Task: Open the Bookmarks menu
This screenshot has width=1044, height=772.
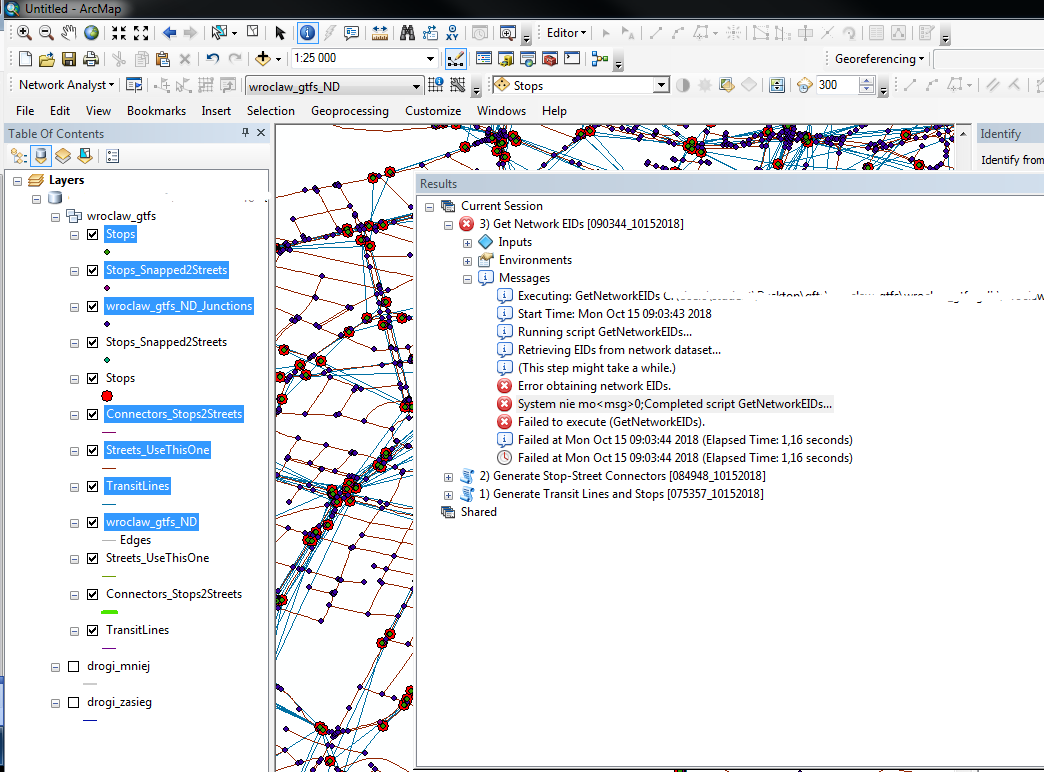Action: tap(156, 111)
